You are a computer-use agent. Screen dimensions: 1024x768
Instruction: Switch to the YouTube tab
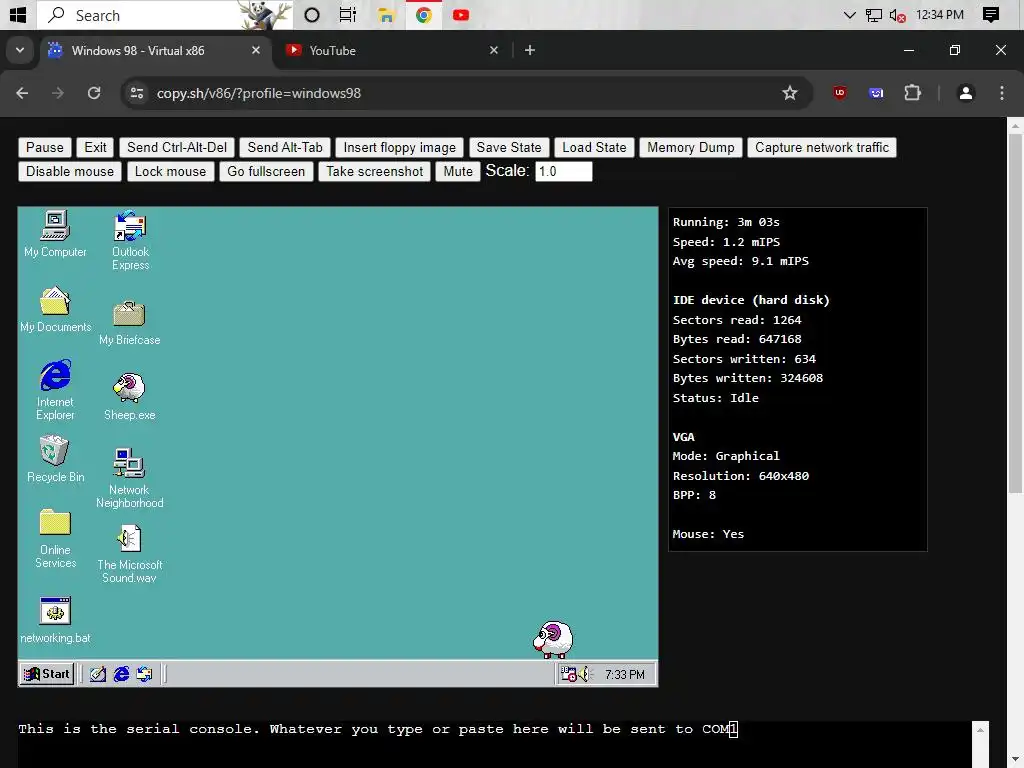click(x=392, y=50)
